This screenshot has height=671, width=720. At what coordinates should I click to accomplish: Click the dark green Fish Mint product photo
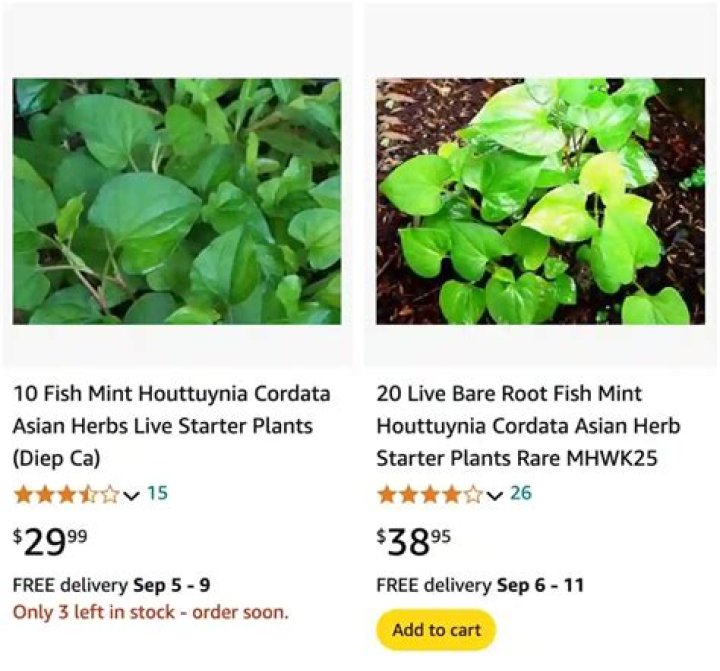coord(176,201)
